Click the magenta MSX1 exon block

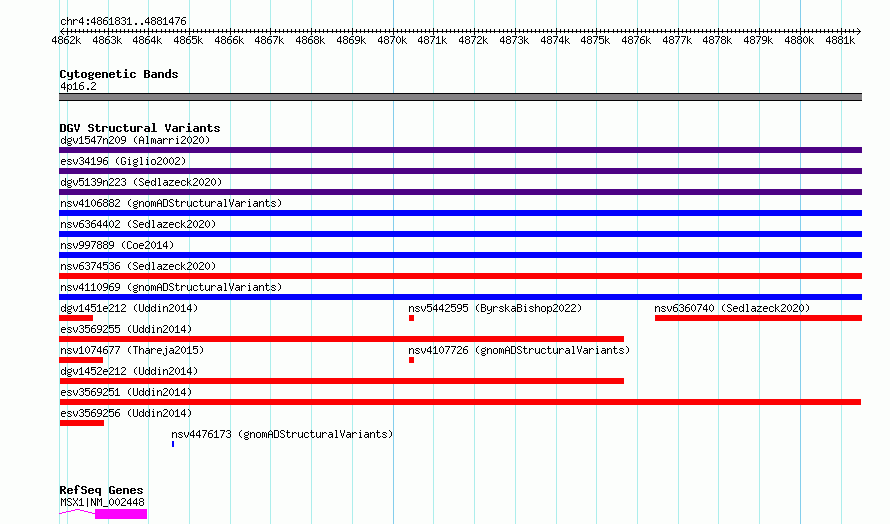(x=121, y=514)
